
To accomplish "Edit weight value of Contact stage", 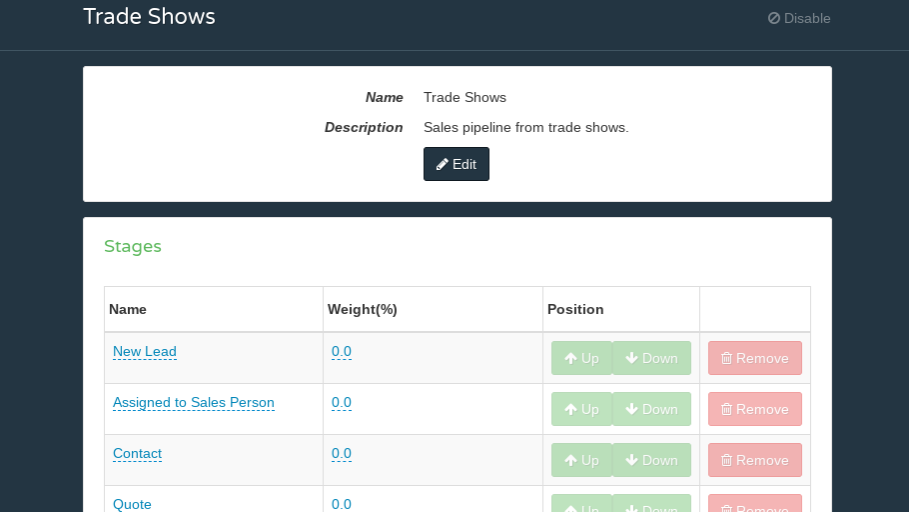I will click(341, 453).
